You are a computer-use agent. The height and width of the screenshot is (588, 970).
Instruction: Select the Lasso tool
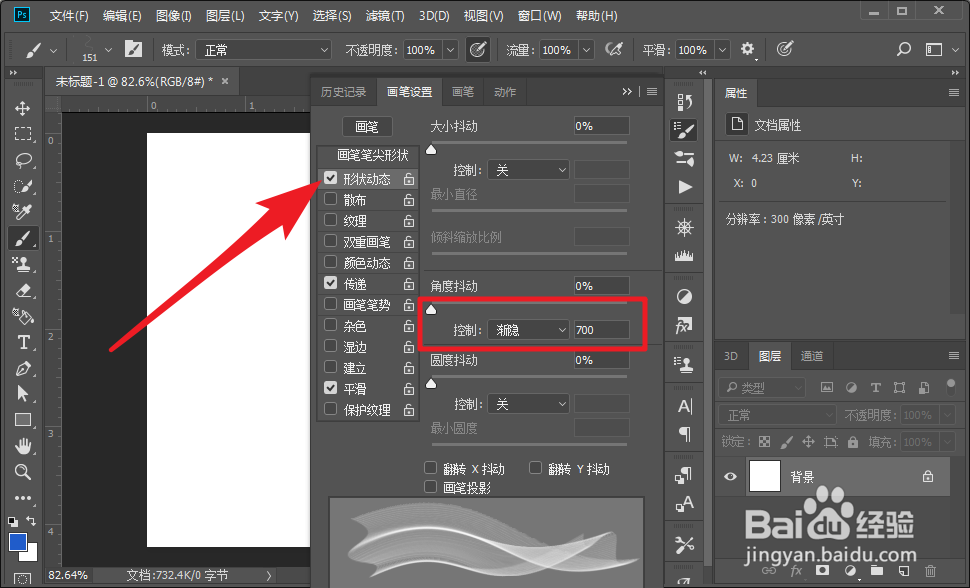(22, 160)
